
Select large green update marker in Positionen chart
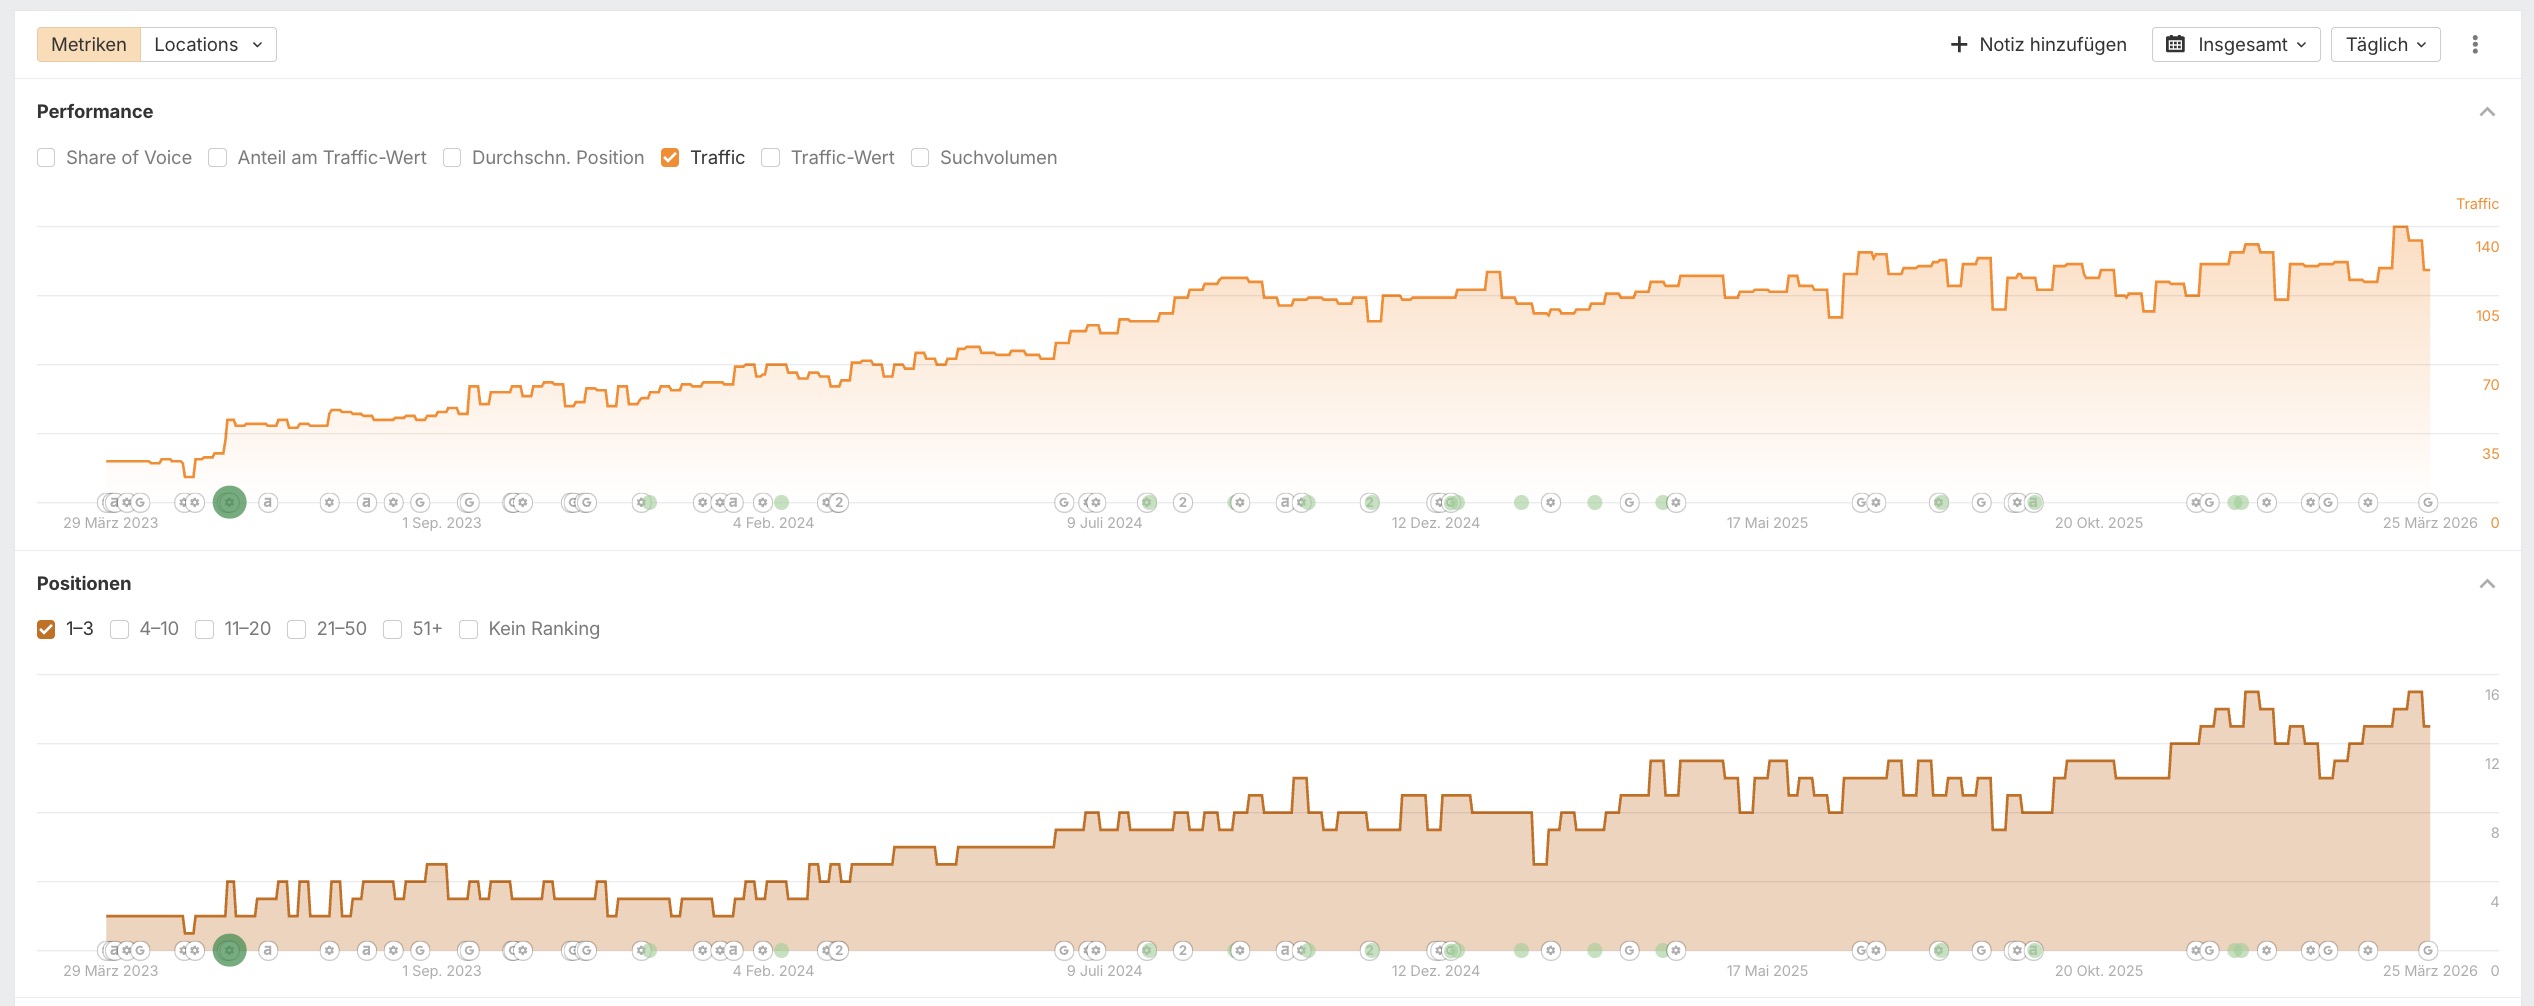[229, 950]
